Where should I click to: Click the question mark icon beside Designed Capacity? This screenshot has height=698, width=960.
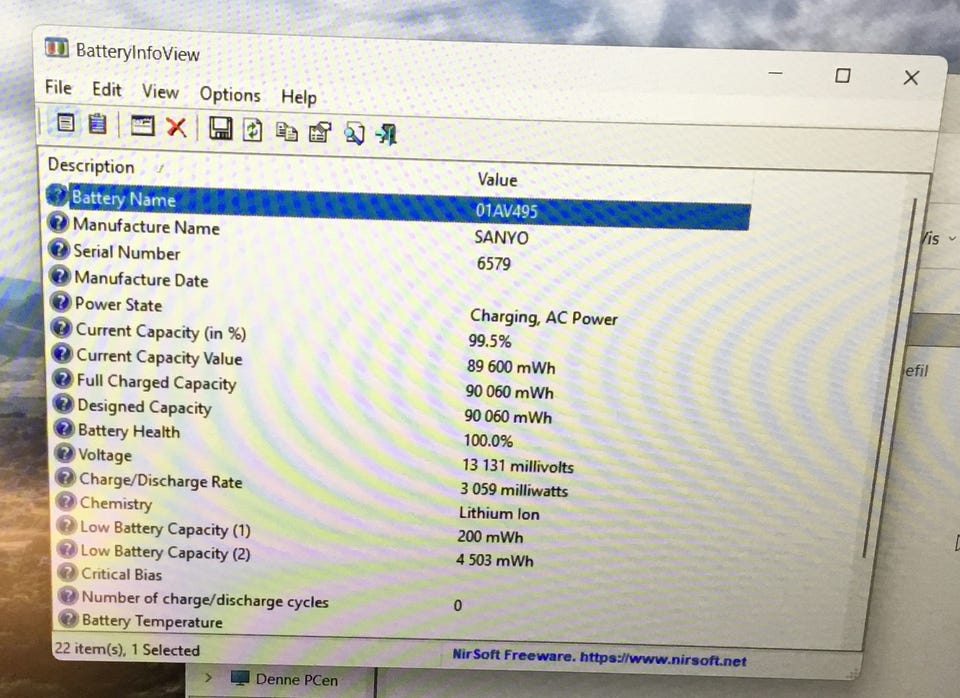tap(63, 404)
